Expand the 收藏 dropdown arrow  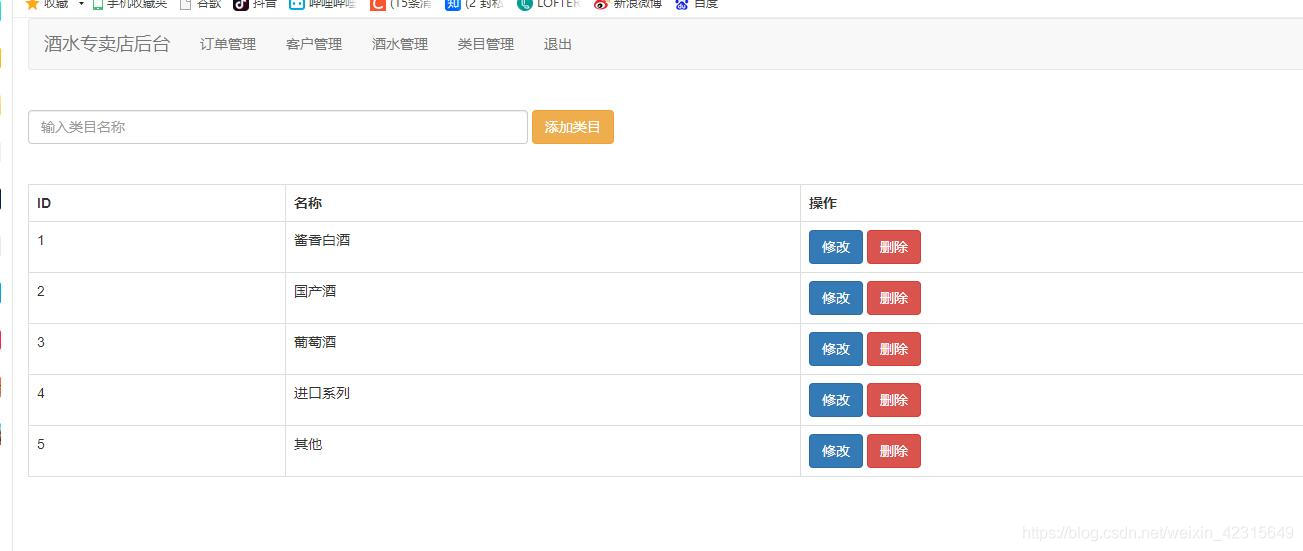tap(81, 4)
